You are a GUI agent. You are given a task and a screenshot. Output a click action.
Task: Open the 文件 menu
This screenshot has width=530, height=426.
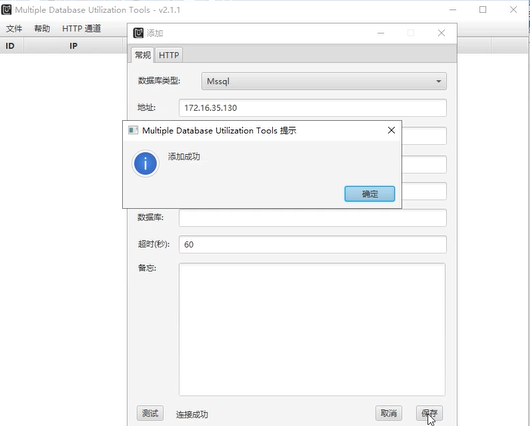(14, 28)
